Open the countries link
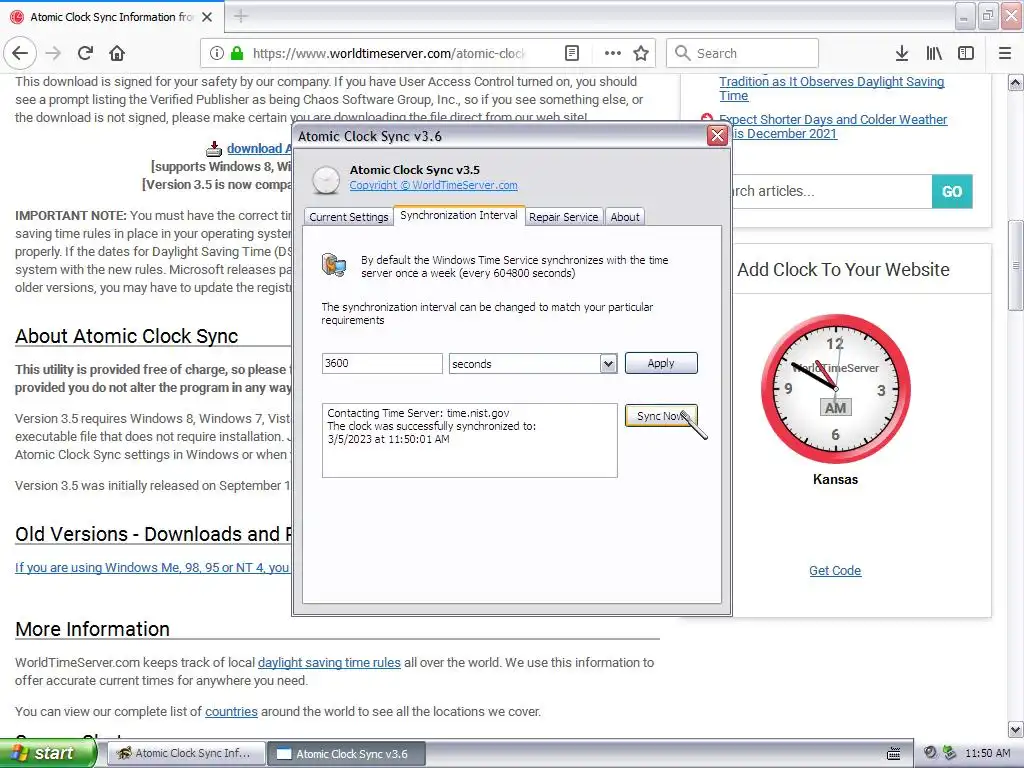The width and height of the screenshot is (1024, 768). coord(231,712)
